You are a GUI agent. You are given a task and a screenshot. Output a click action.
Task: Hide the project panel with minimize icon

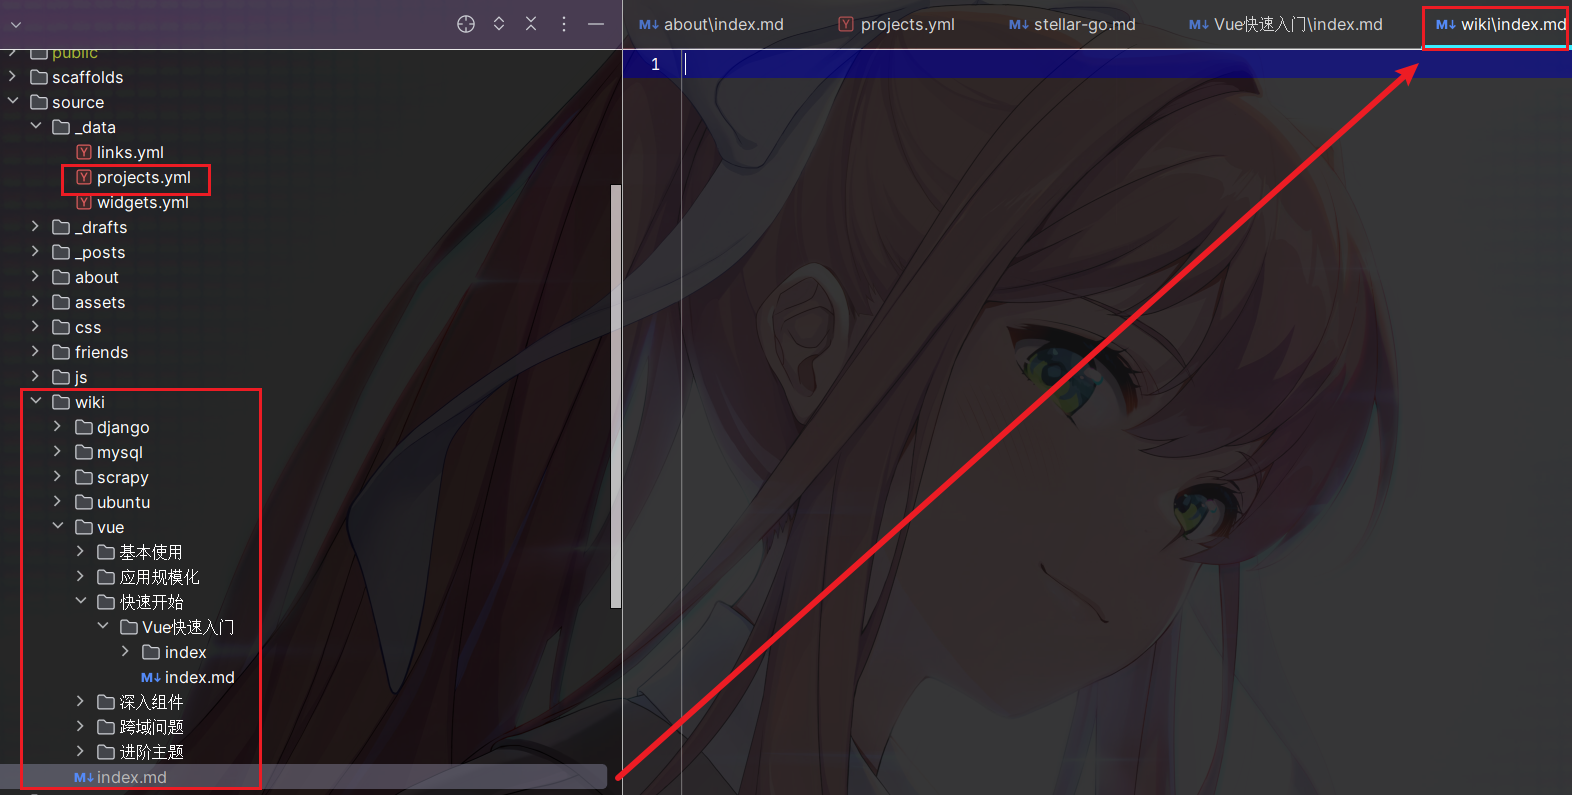[596, 24]
